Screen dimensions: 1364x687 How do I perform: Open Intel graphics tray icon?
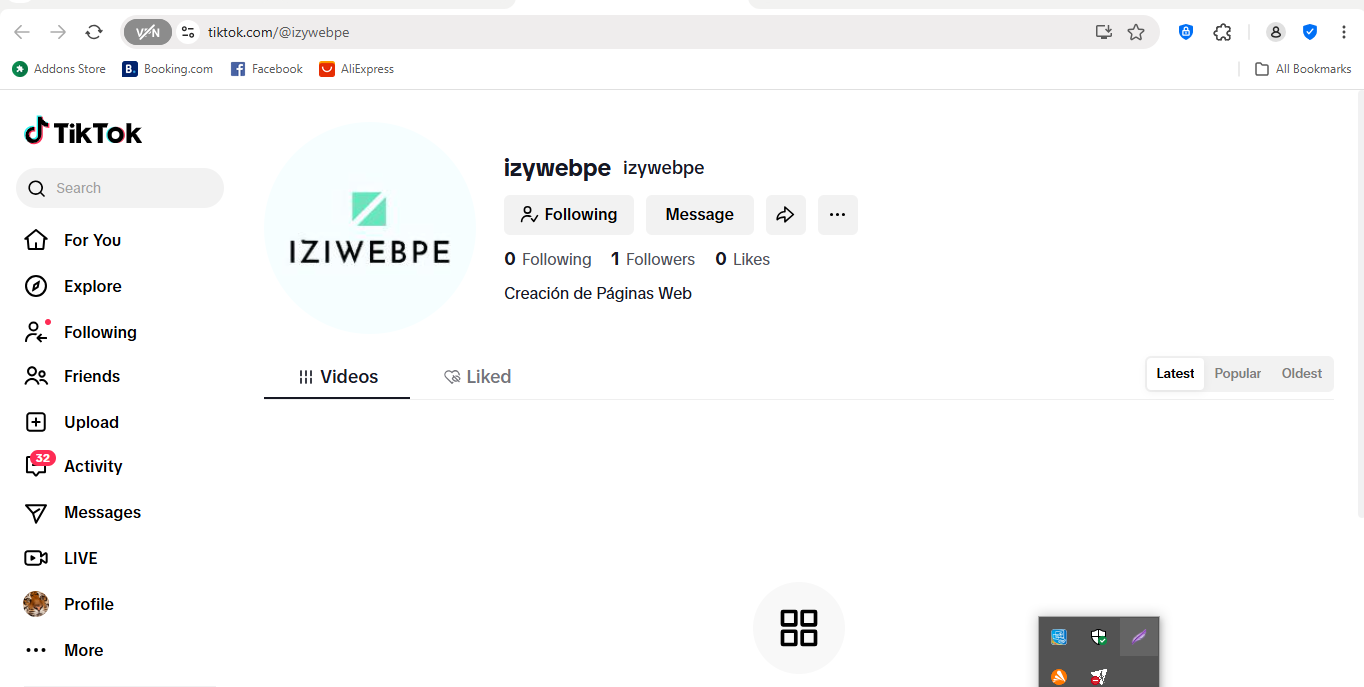[1058, 636]
